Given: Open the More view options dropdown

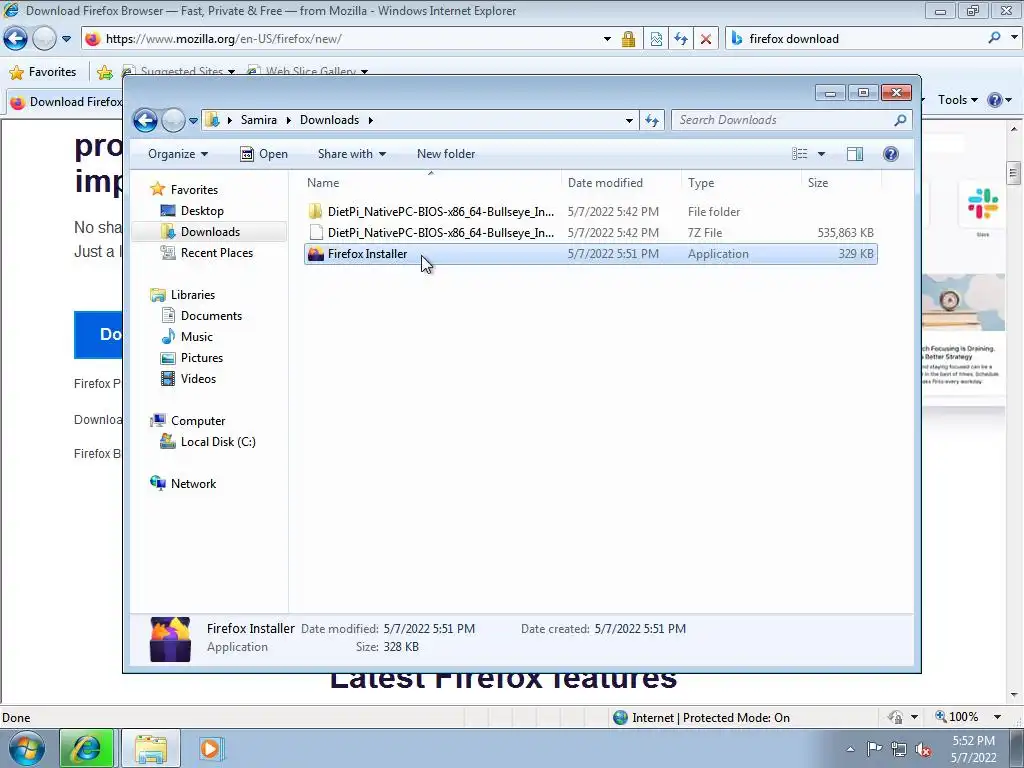Looking at the screenshot, I should (x=822, y=154).
